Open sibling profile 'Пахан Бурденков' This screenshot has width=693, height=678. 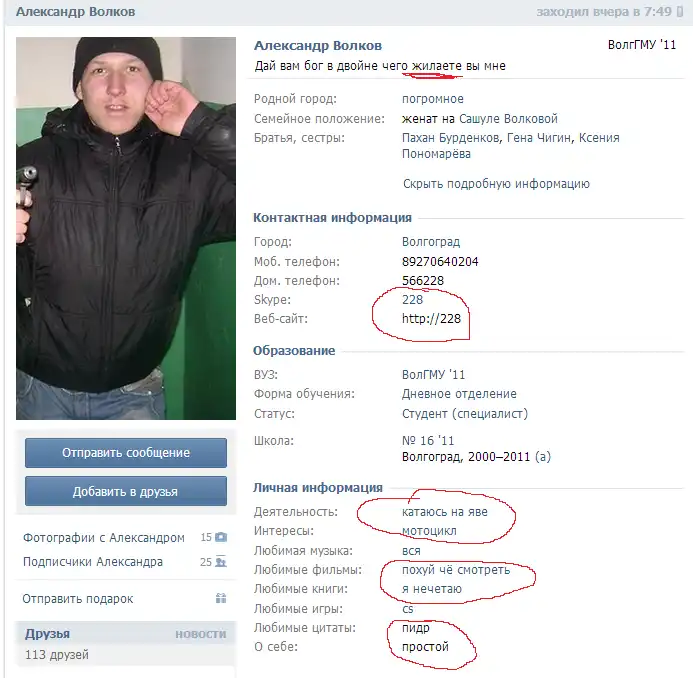[451, 138]
